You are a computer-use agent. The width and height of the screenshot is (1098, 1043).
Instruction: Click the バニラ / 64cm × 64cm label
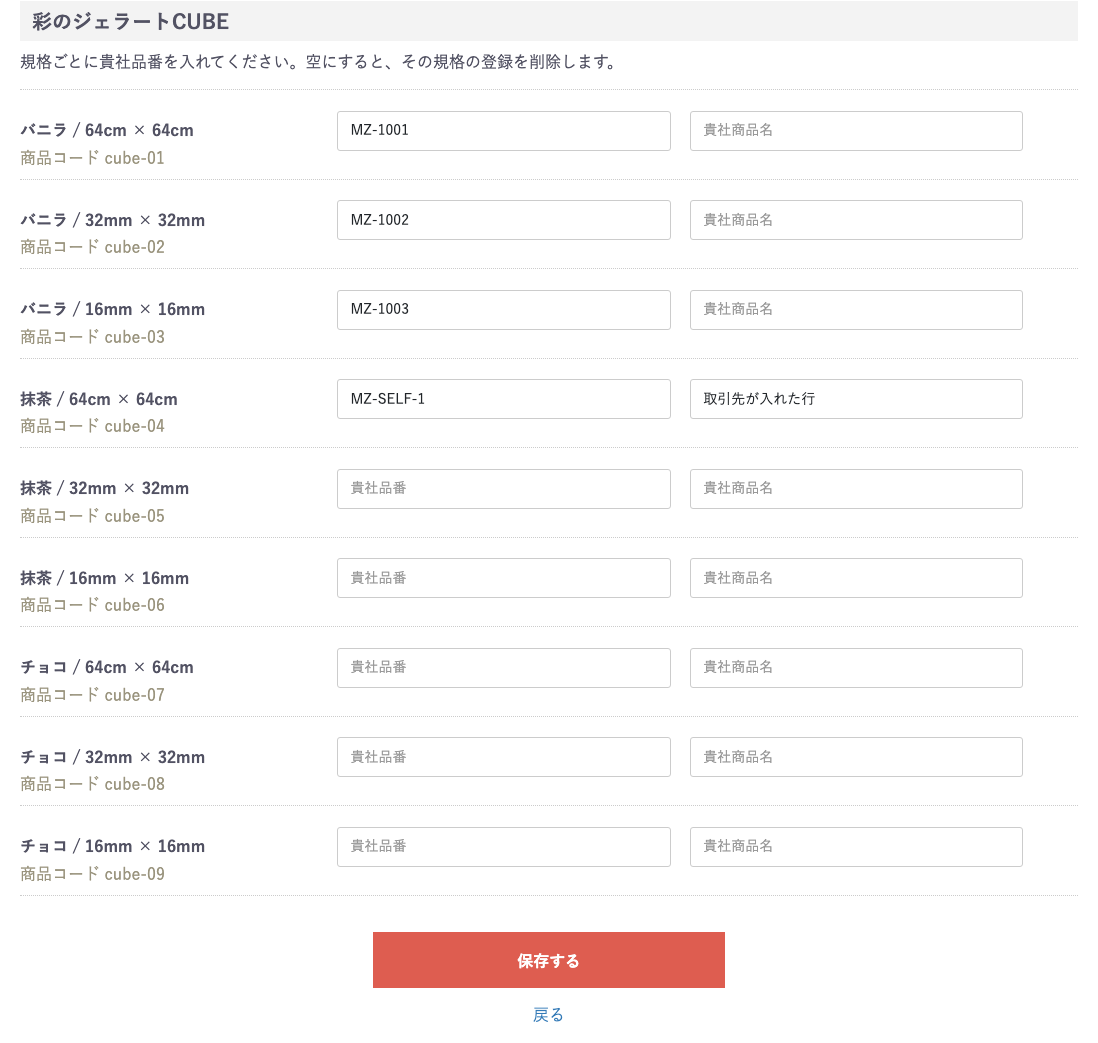click(x=107, y=130)
